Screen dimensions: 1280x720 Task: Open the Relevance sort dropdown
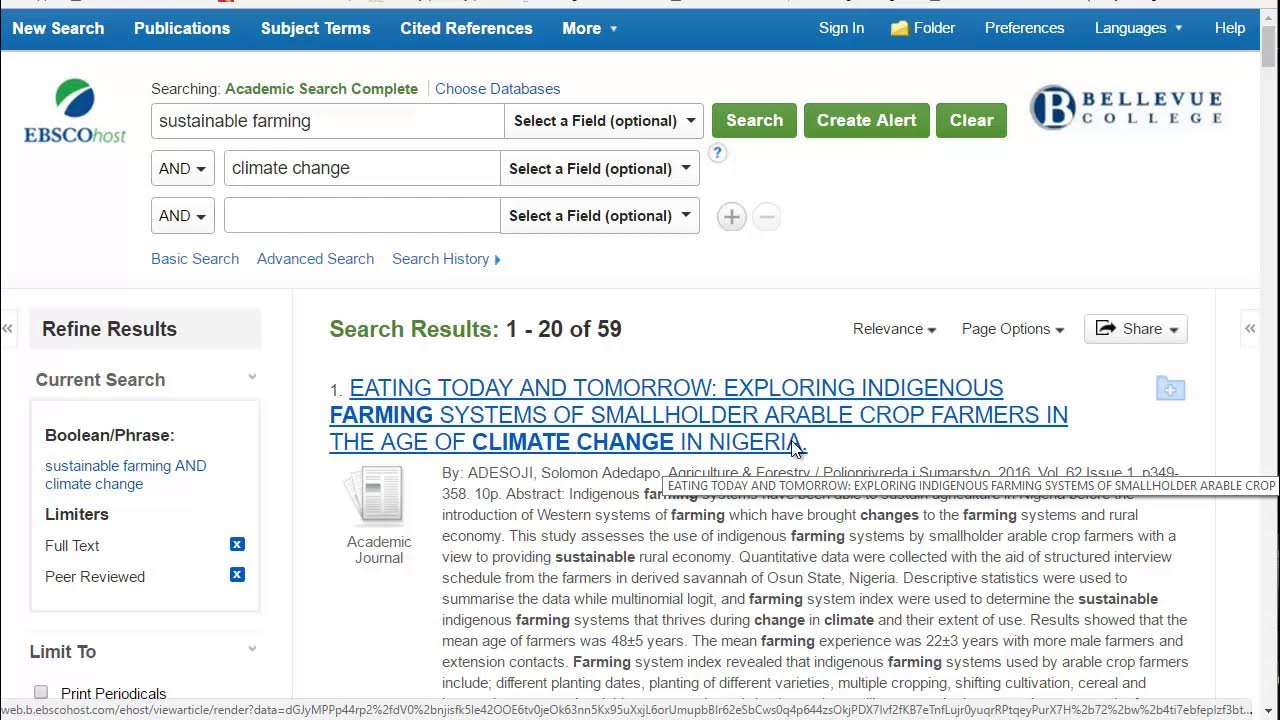tap(894, 329)
